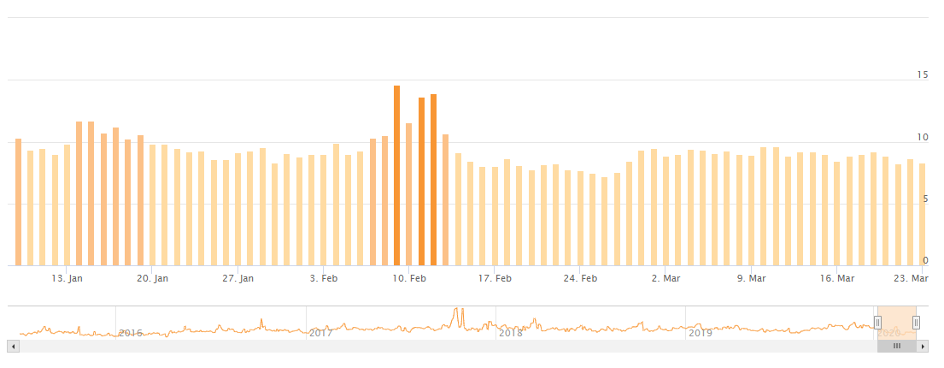Screen dimensions: 944x368
Task: Select the last bar above 23. Mar
Action: click(x=922, y=214)
